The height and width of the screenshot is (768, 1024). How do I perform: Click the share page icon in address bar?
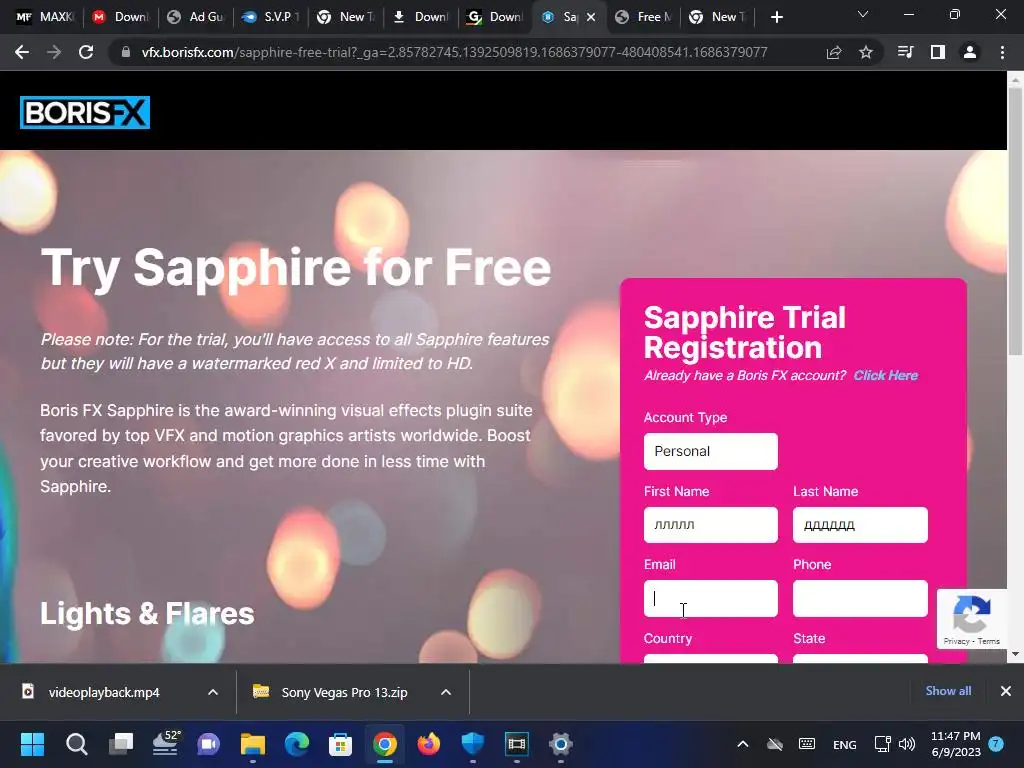pos(834,52)
